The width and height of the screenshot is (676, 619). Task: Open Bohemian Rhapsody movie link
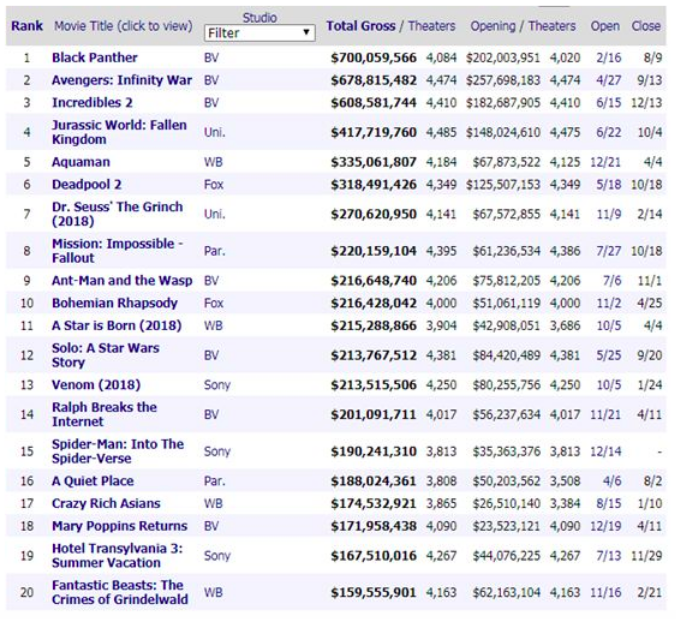pos(114,303)
